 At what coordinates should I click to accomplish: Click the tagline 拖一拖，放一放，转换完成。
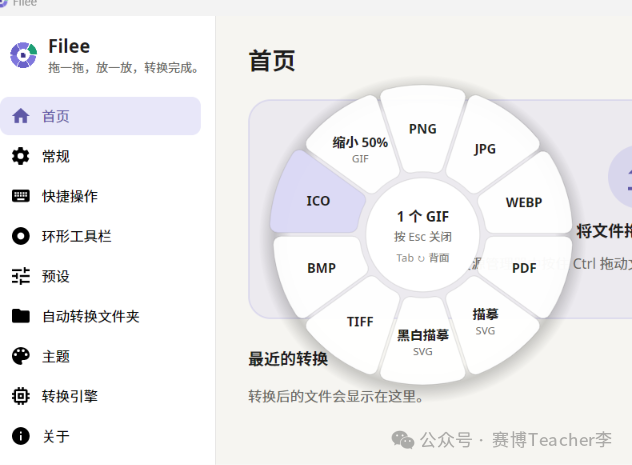pyautogui.click(x=123, y=68)
